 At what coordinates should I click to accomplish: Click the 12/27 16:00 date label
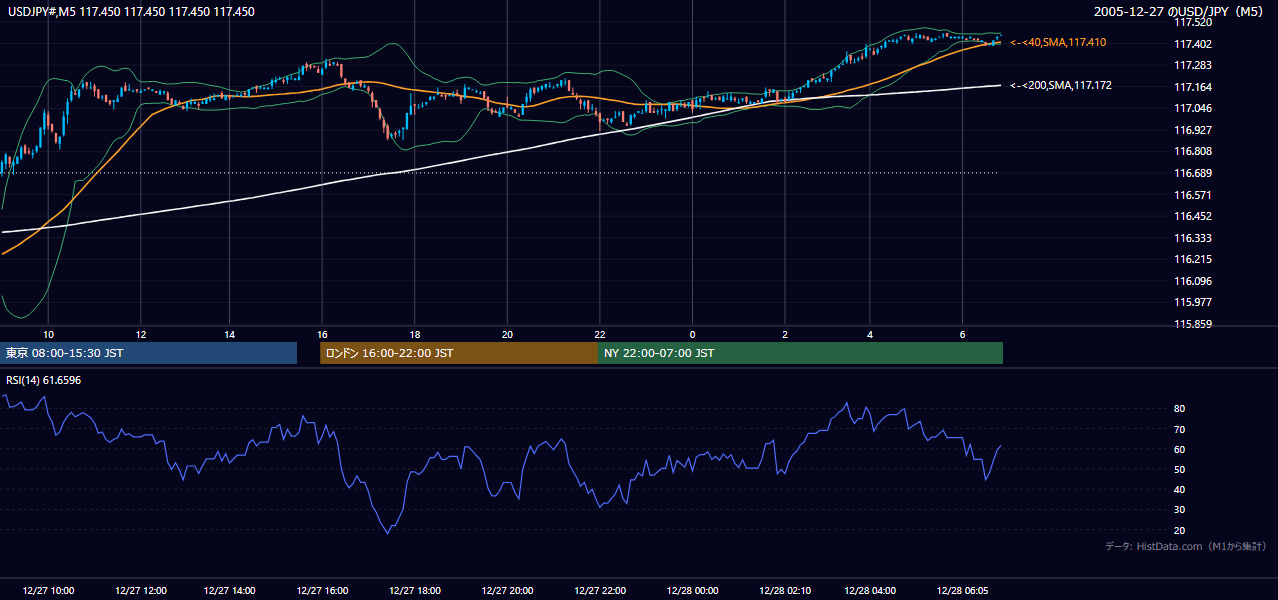(x=322, y=590)
